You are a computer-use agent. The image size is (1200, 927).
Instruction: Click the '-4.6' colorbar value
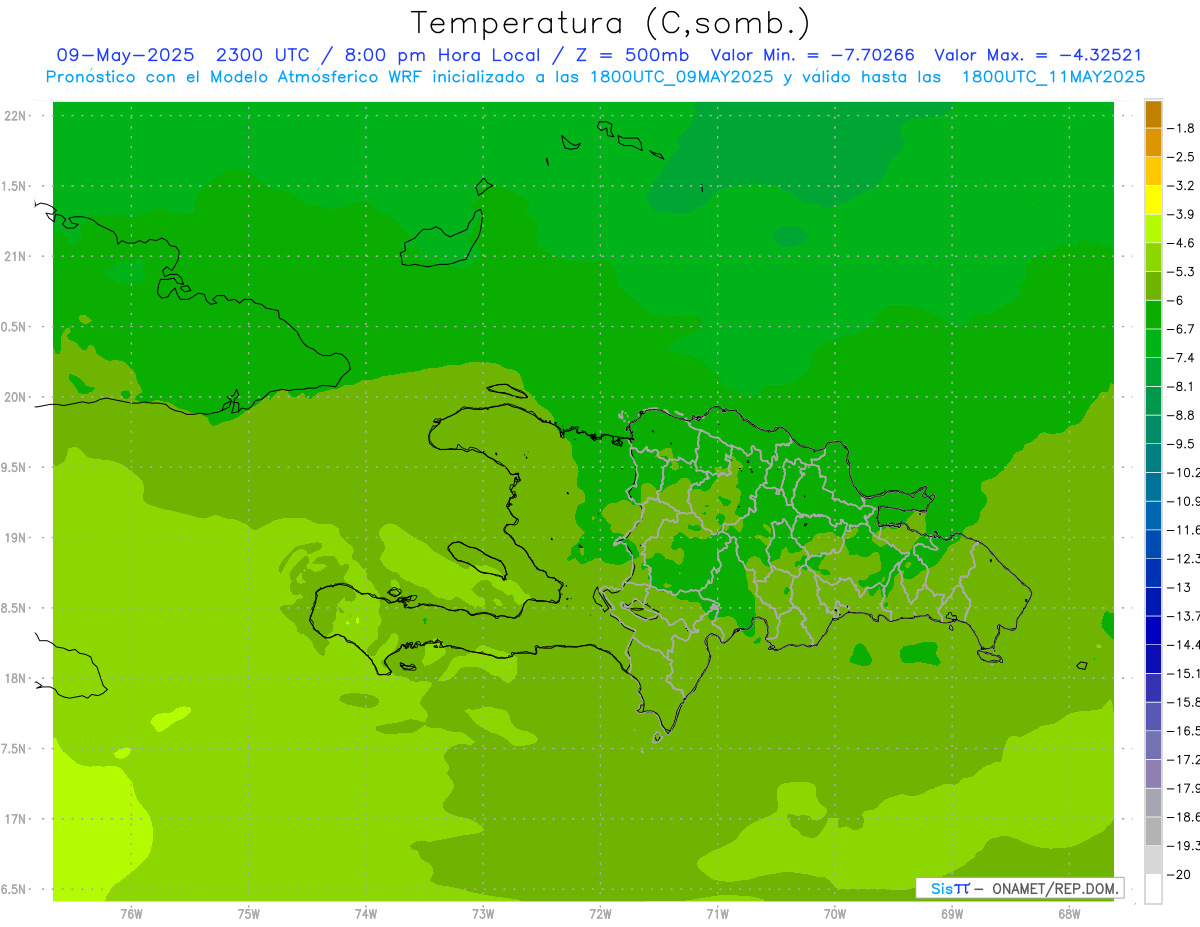[x=1181, y=243]
